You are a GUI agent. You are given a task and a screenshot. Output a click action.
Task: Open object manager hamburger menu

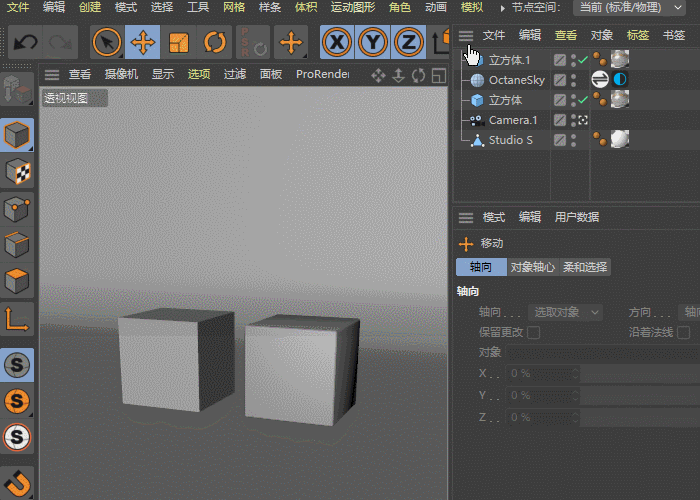pos(466,36)
